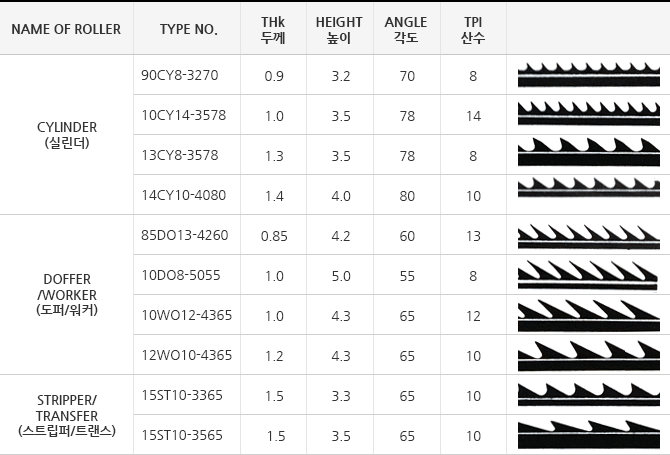670x455 pixels.
Task: Click the NAME OF ROLLER column header
Action: (66, 29)
